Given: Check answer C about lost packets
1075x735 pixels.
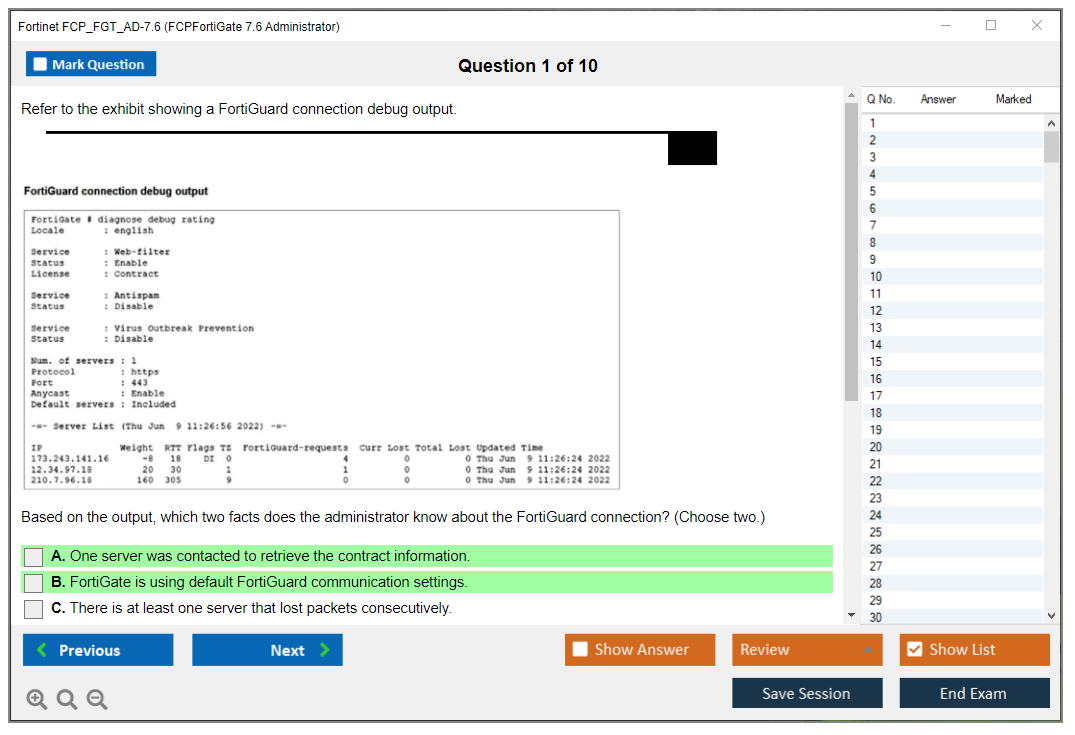Looking at the screenshot, I should pyautogui.click(x=33, y=609).
